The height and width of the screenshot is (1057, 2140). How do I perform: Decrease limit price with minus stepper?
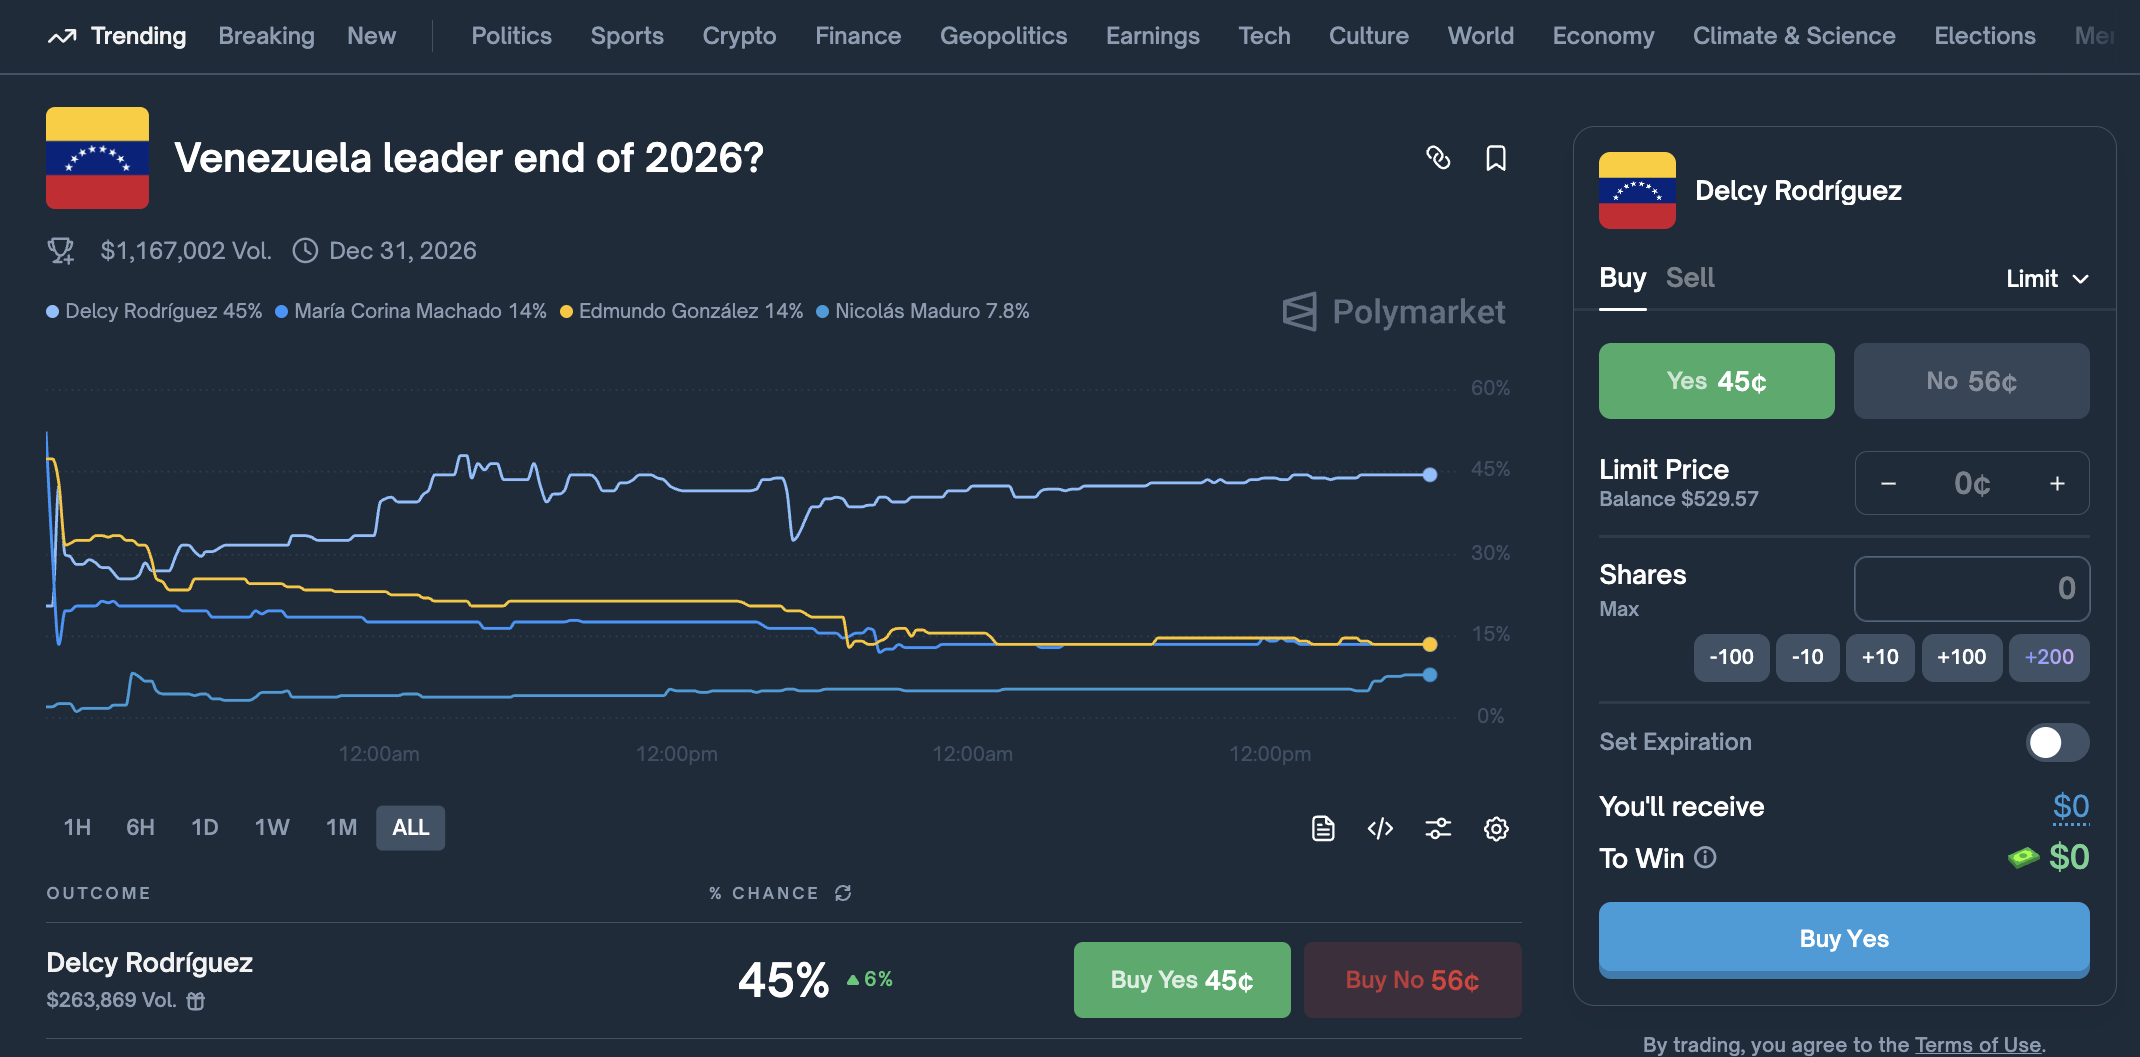pos(1888,484)
